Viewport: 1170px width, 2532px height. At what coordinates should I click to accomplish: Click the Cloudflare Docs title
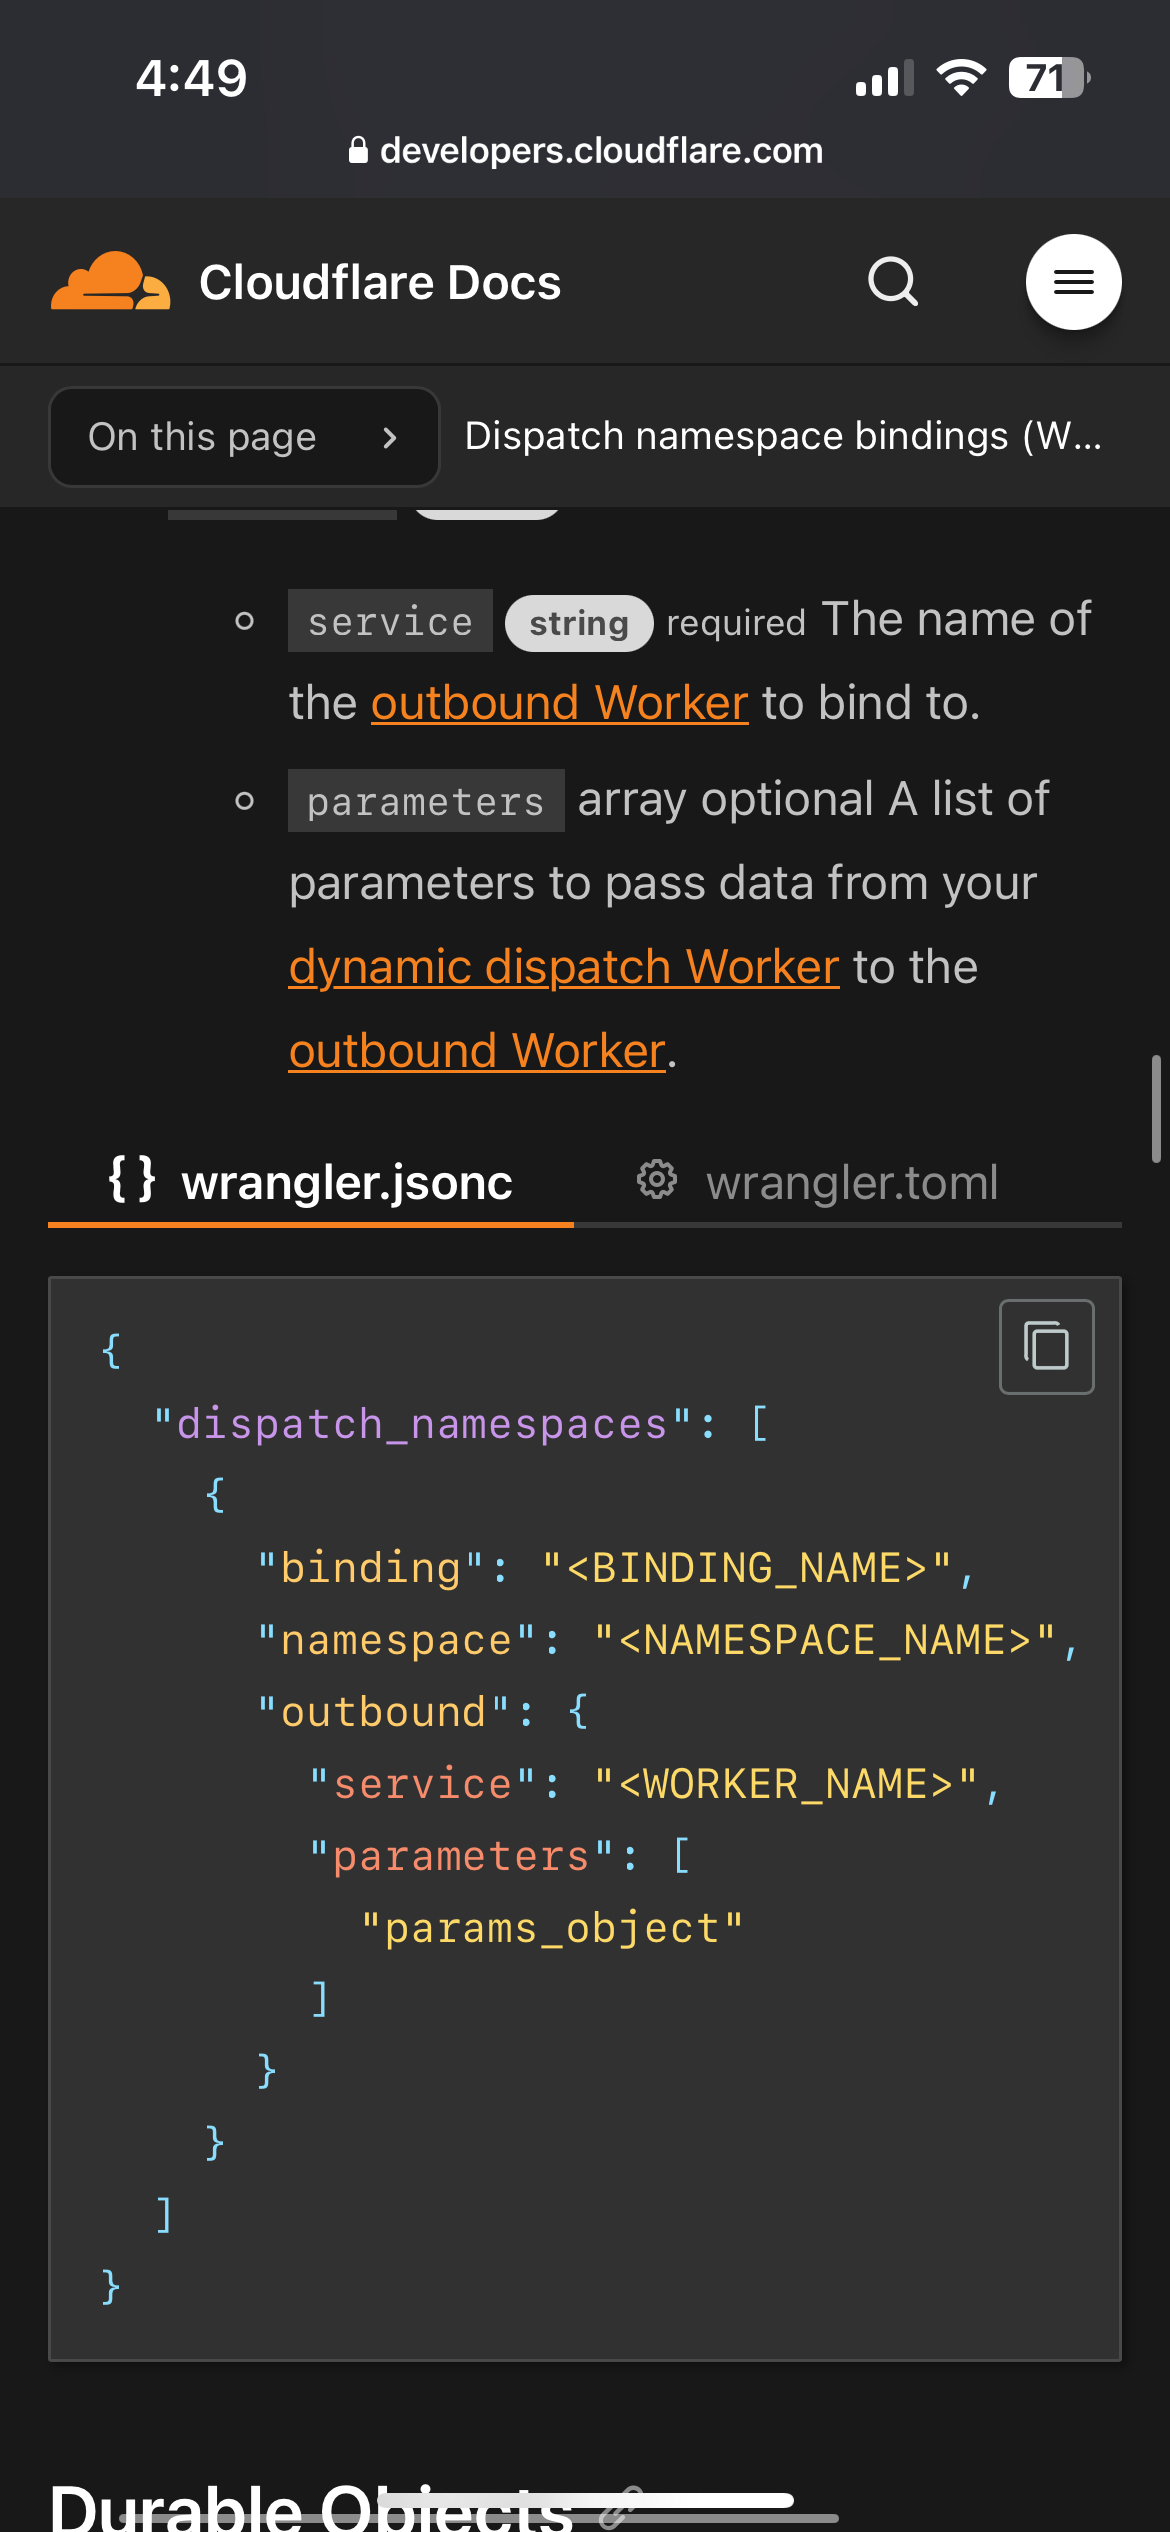coord(380,283)
